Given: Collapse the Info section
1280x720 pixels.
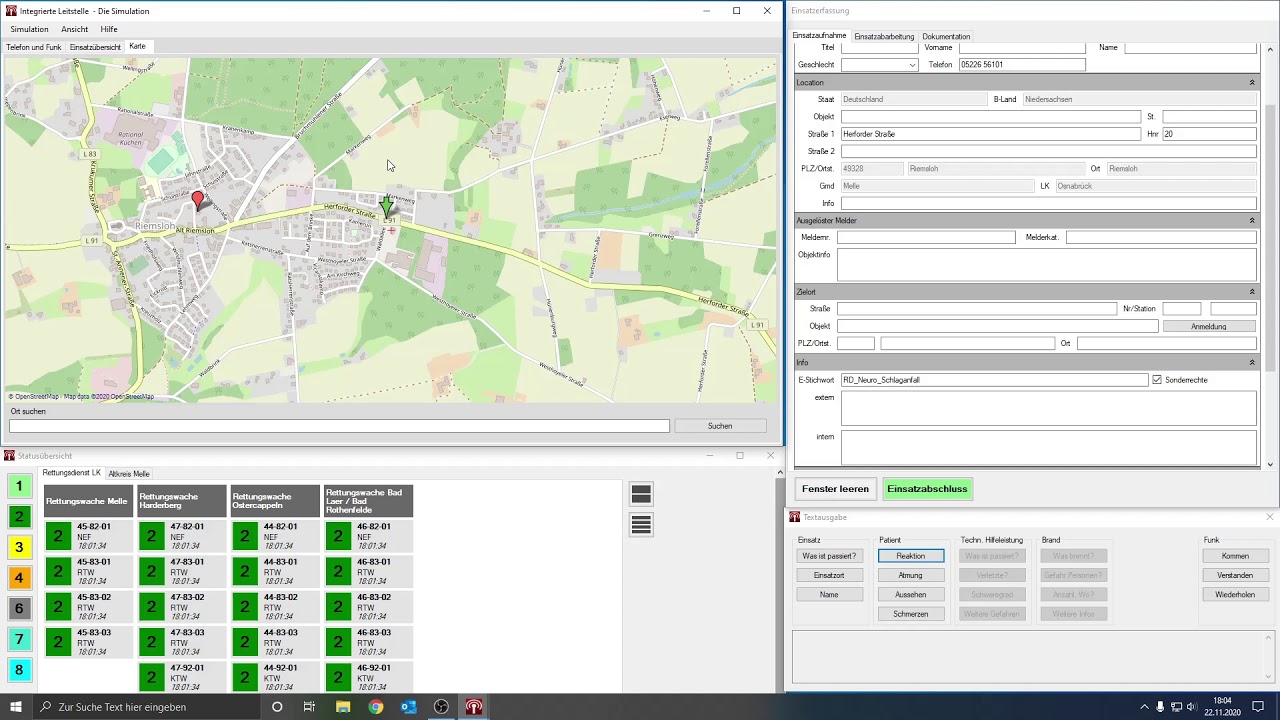Looking at the screenshot, I should (1251, 362).
